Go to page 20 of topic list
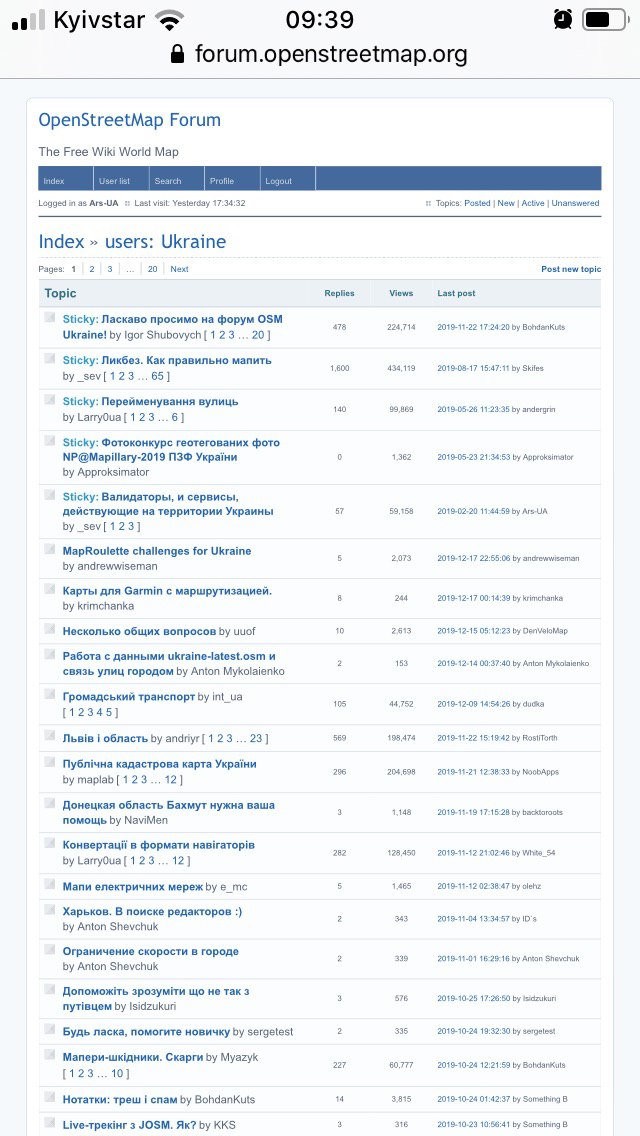This screenshot has width=640, height=1136. pos(152,269)
